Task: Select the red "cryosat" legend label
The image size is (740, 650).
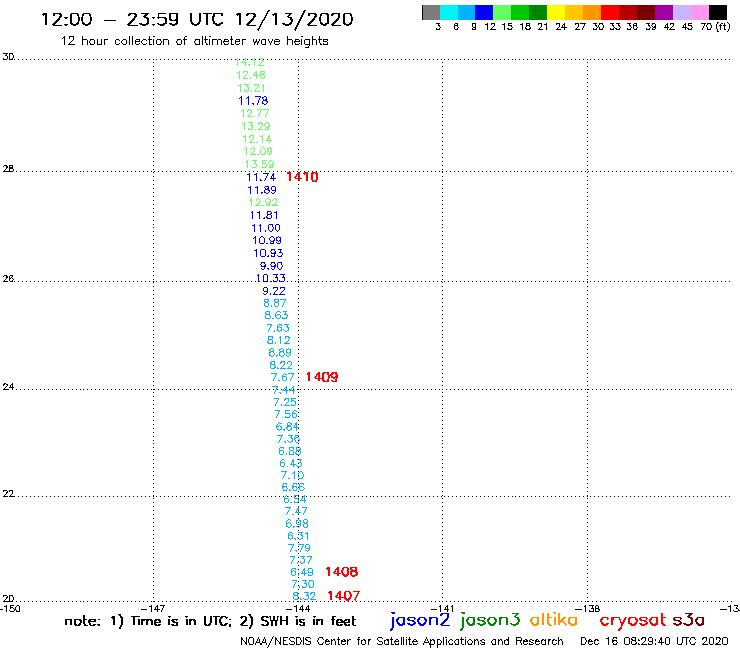Action: coord(632,620)
